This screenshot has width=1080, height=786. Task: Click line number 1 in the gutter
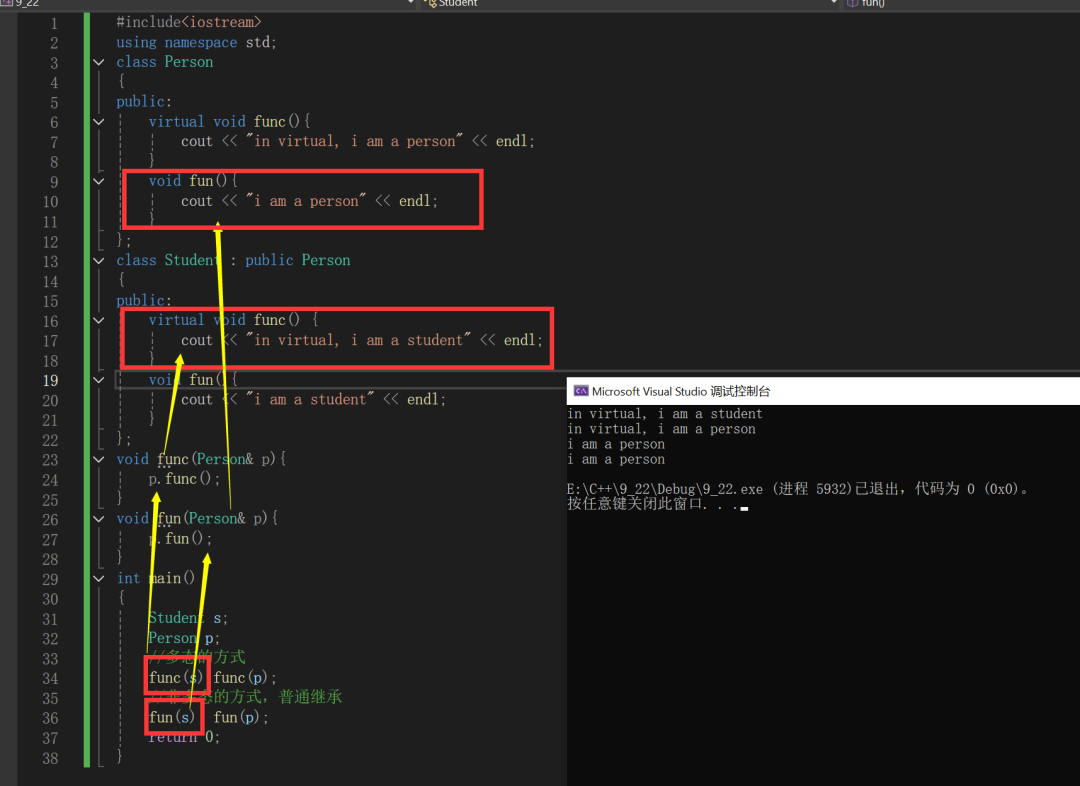(54, 23)
